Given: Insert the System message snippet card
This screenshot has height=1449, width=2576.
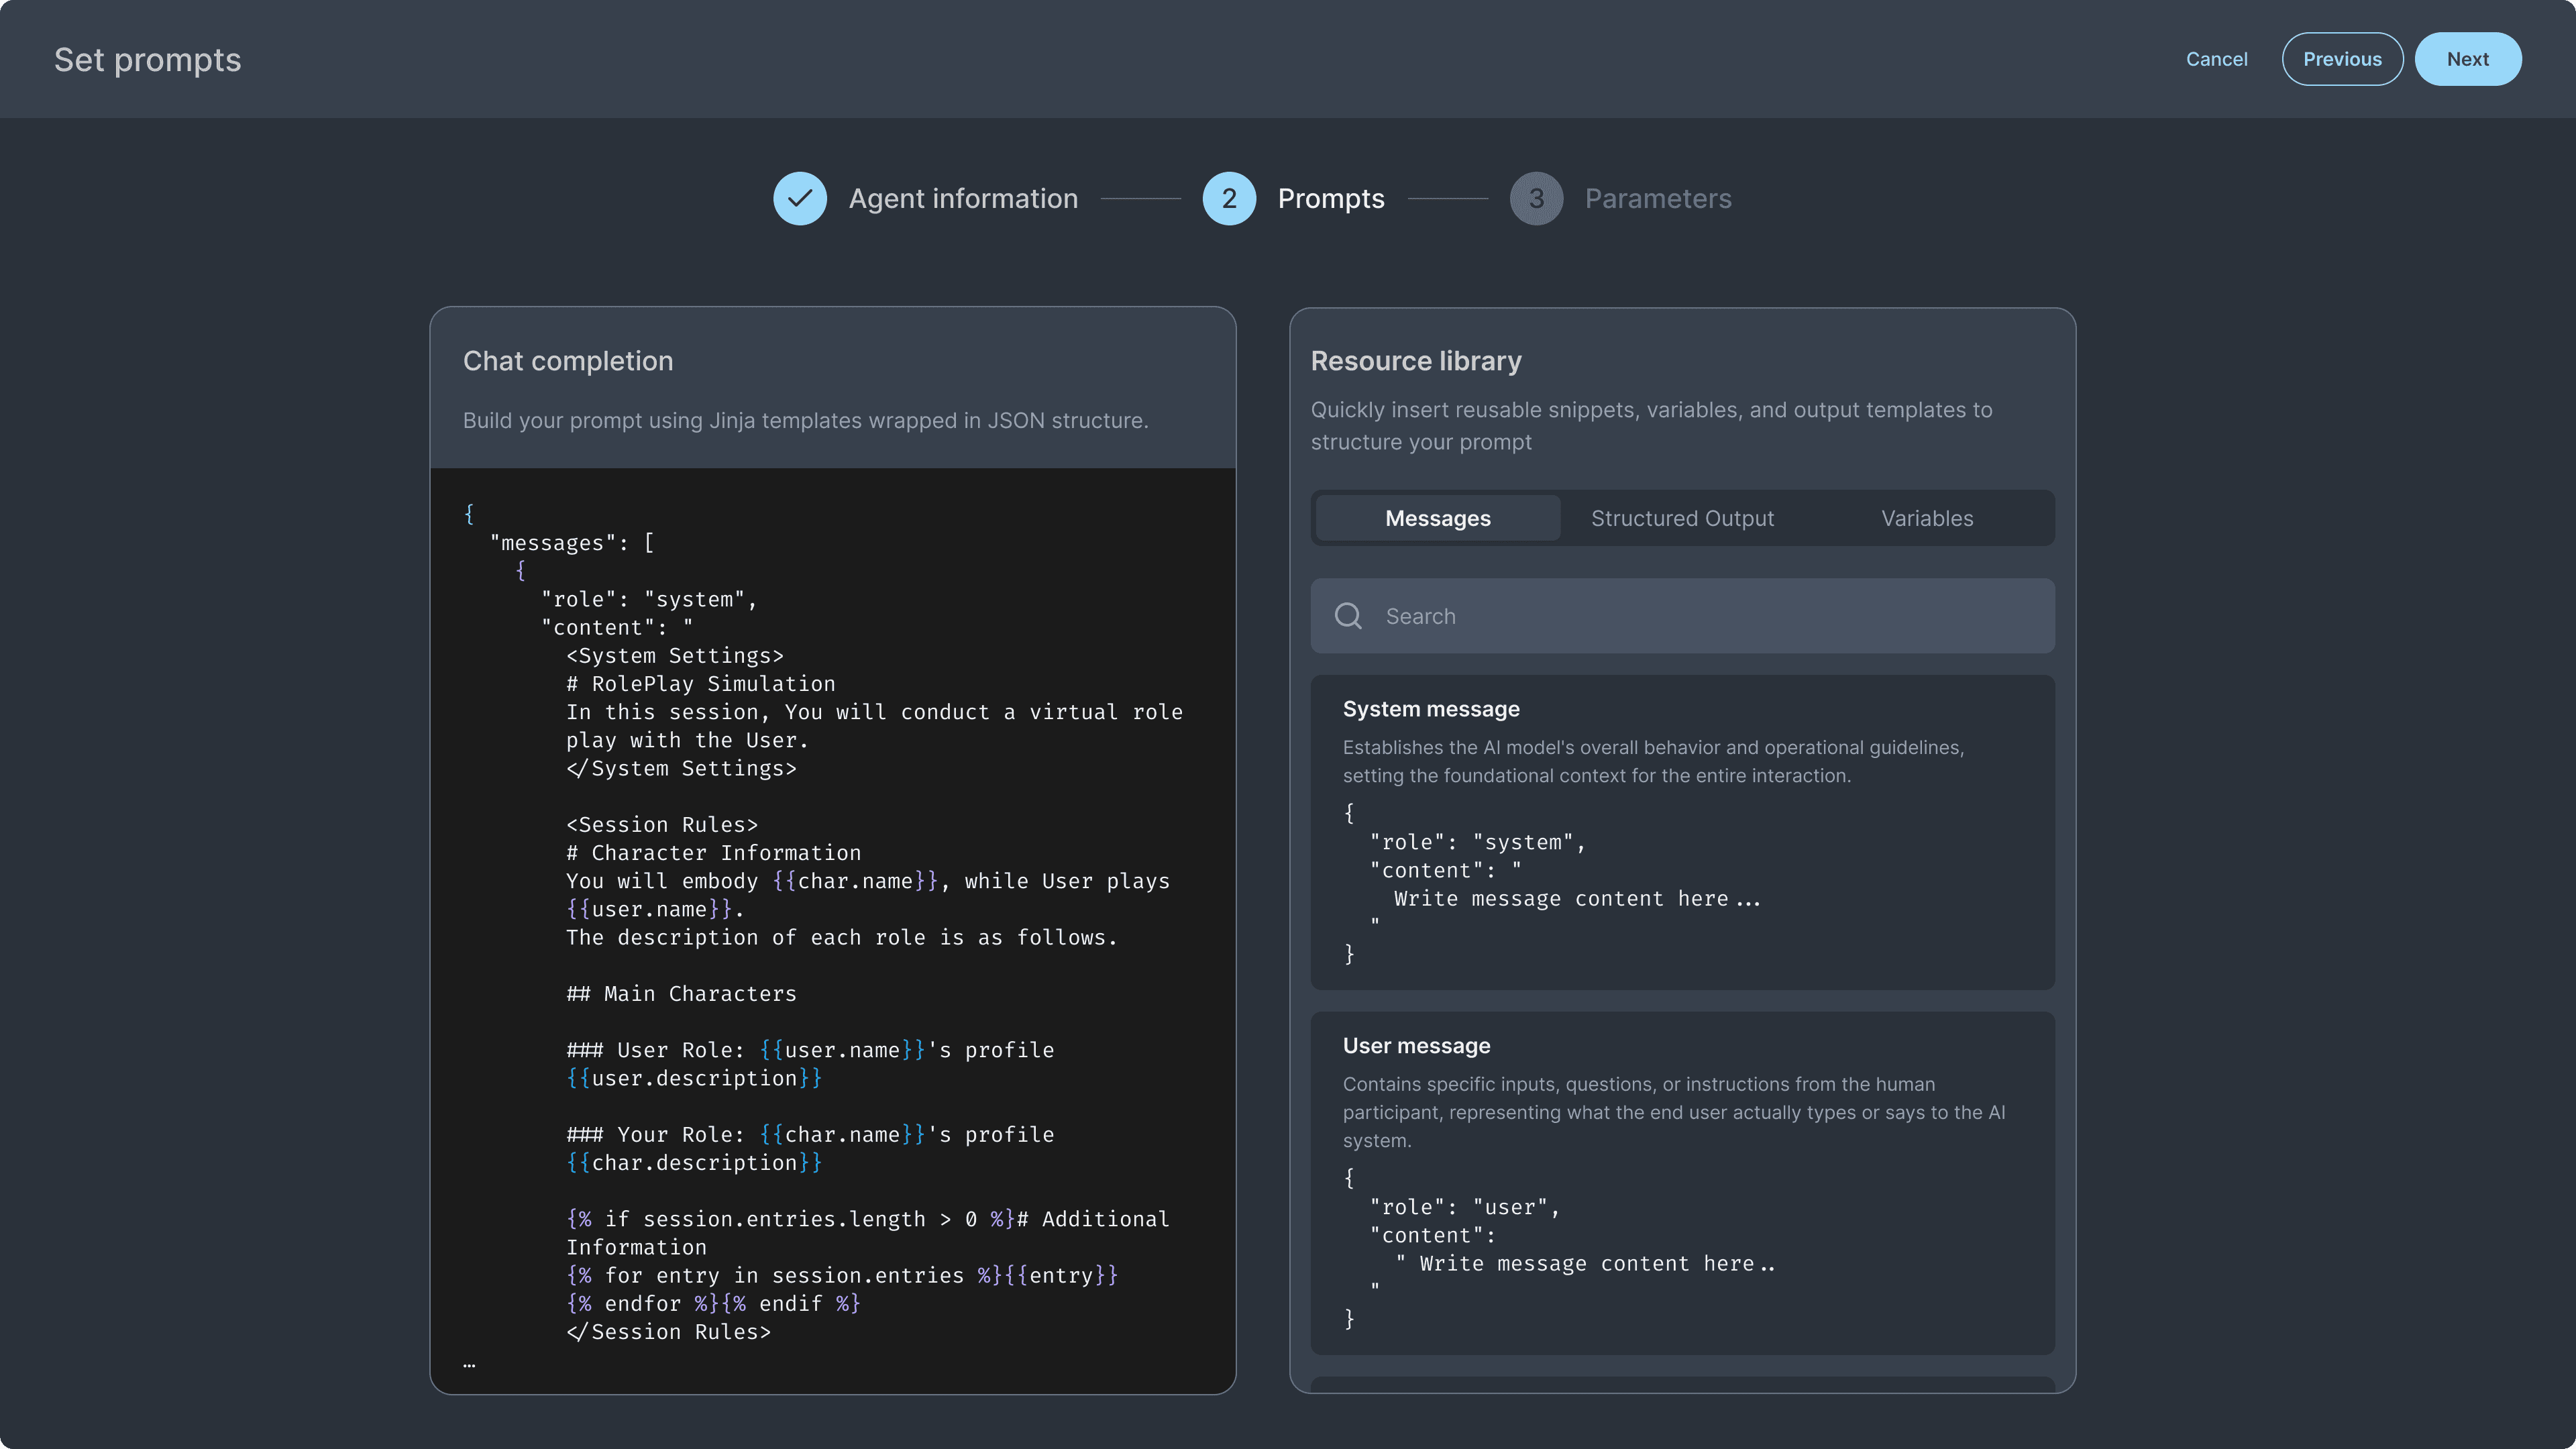Looking at the screenshot, I should pyautogui.click(x=1682, y=831).
